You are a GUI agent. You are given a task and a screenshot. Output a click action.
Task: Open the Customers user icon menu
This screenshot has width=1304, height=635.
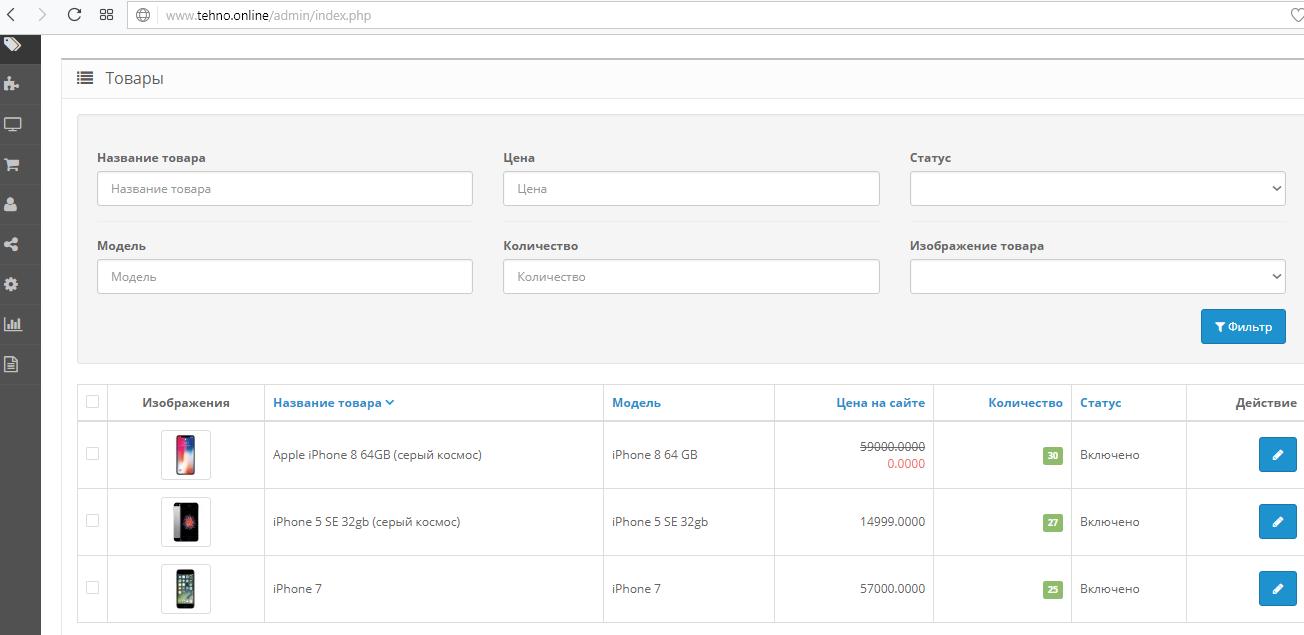[12, 204]
